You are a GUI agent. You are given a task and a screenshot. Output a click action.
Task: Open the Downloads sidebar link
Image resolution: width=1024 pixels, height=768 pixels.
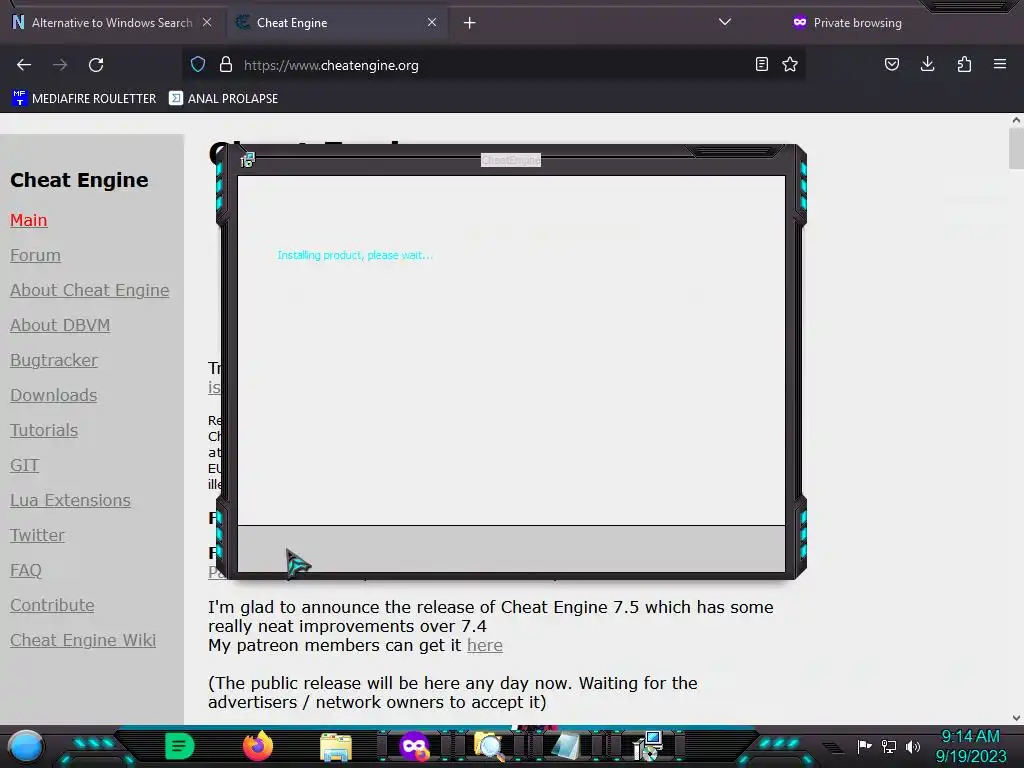point(54,395)
